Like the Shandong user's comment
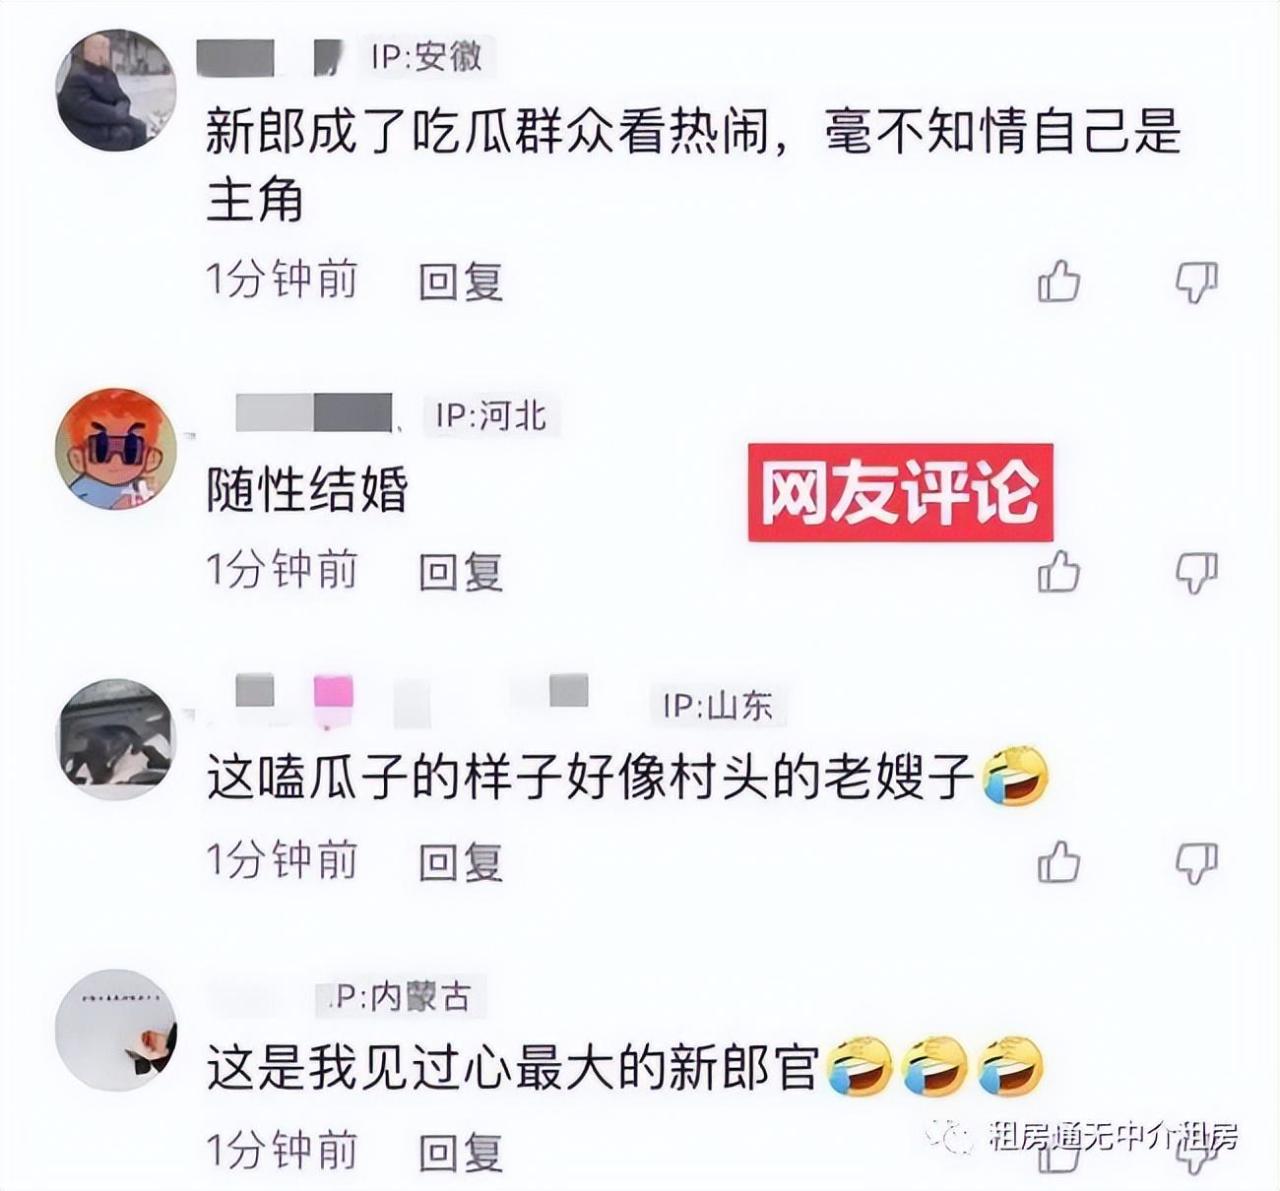Image resolution: width=1280 pixels, height=1191 pixels. tap(1059, 861)
